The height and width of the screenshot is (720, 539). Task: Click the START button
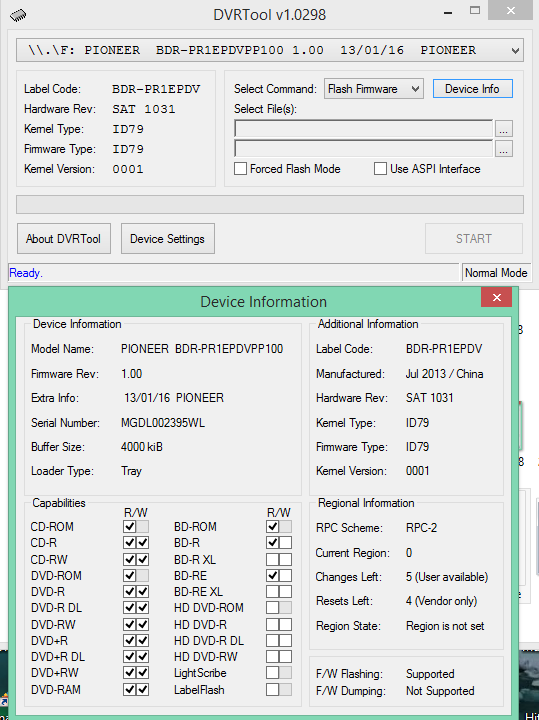(x=474, y=239)
